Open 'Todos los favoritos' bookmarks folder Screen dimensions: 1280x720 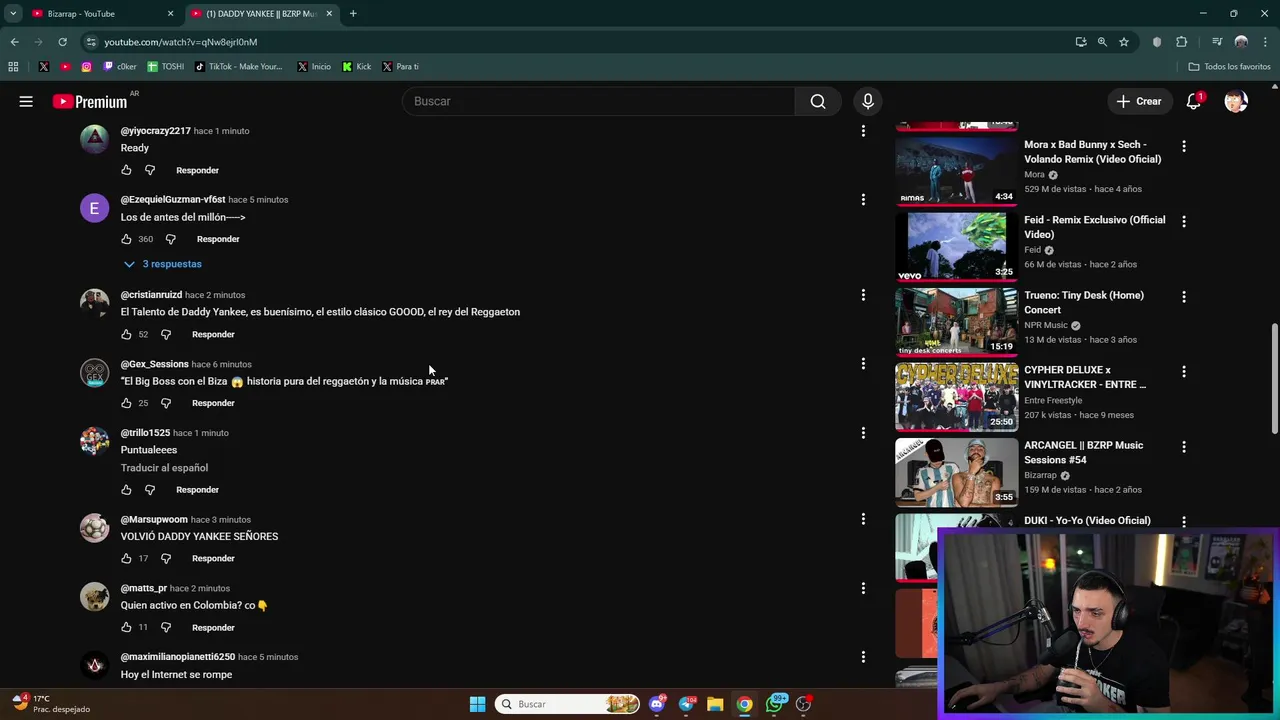pos(1229,67)
